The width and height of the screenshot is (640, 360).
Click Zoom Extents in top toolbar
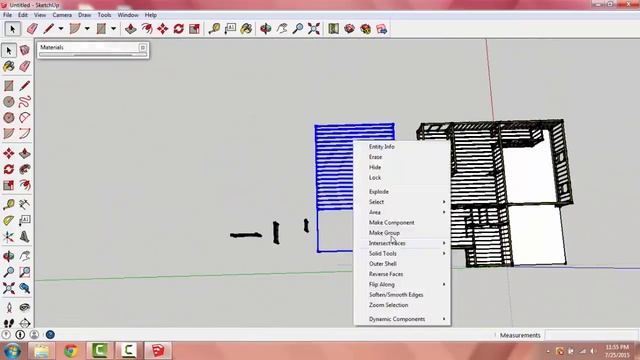pyautogui.click(x=314, y=29)
